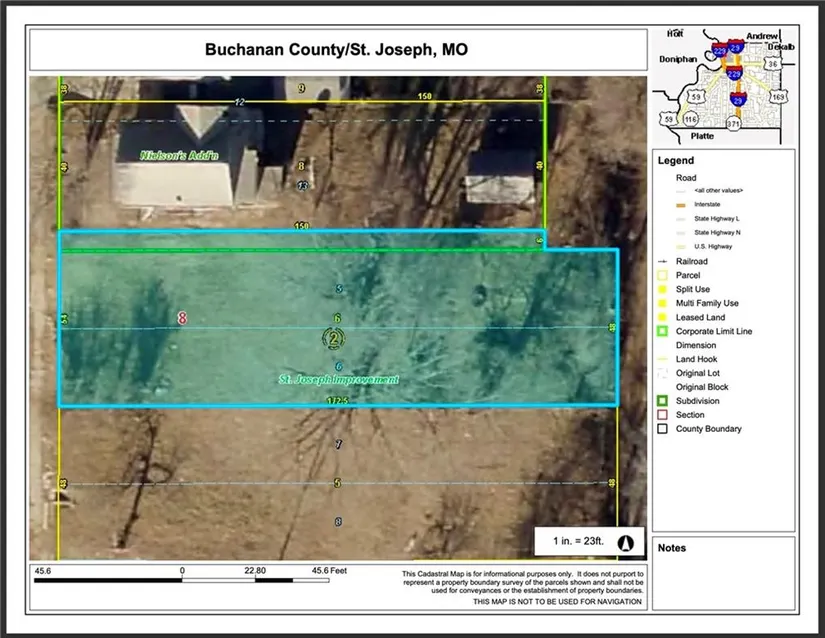This screenshot has width=825, height=638.
Task: Click the Notes panel heading
Action: click(672, 548)
